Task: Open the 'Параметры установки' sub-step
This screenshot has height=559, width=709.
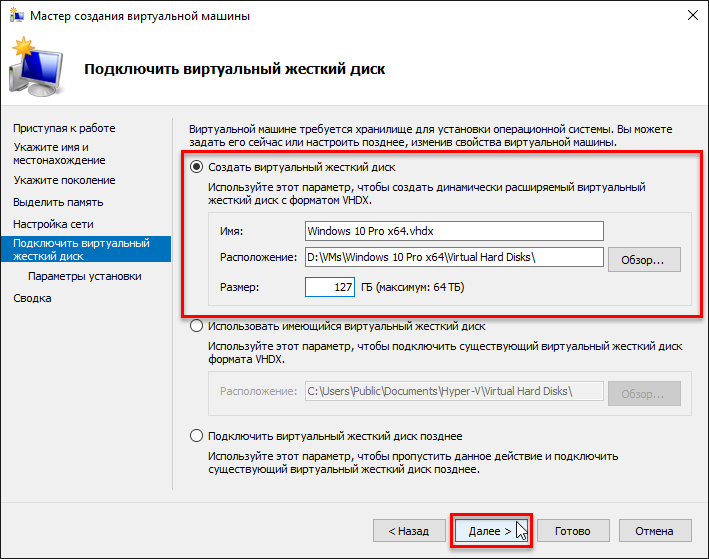Action: click(85, 276)
